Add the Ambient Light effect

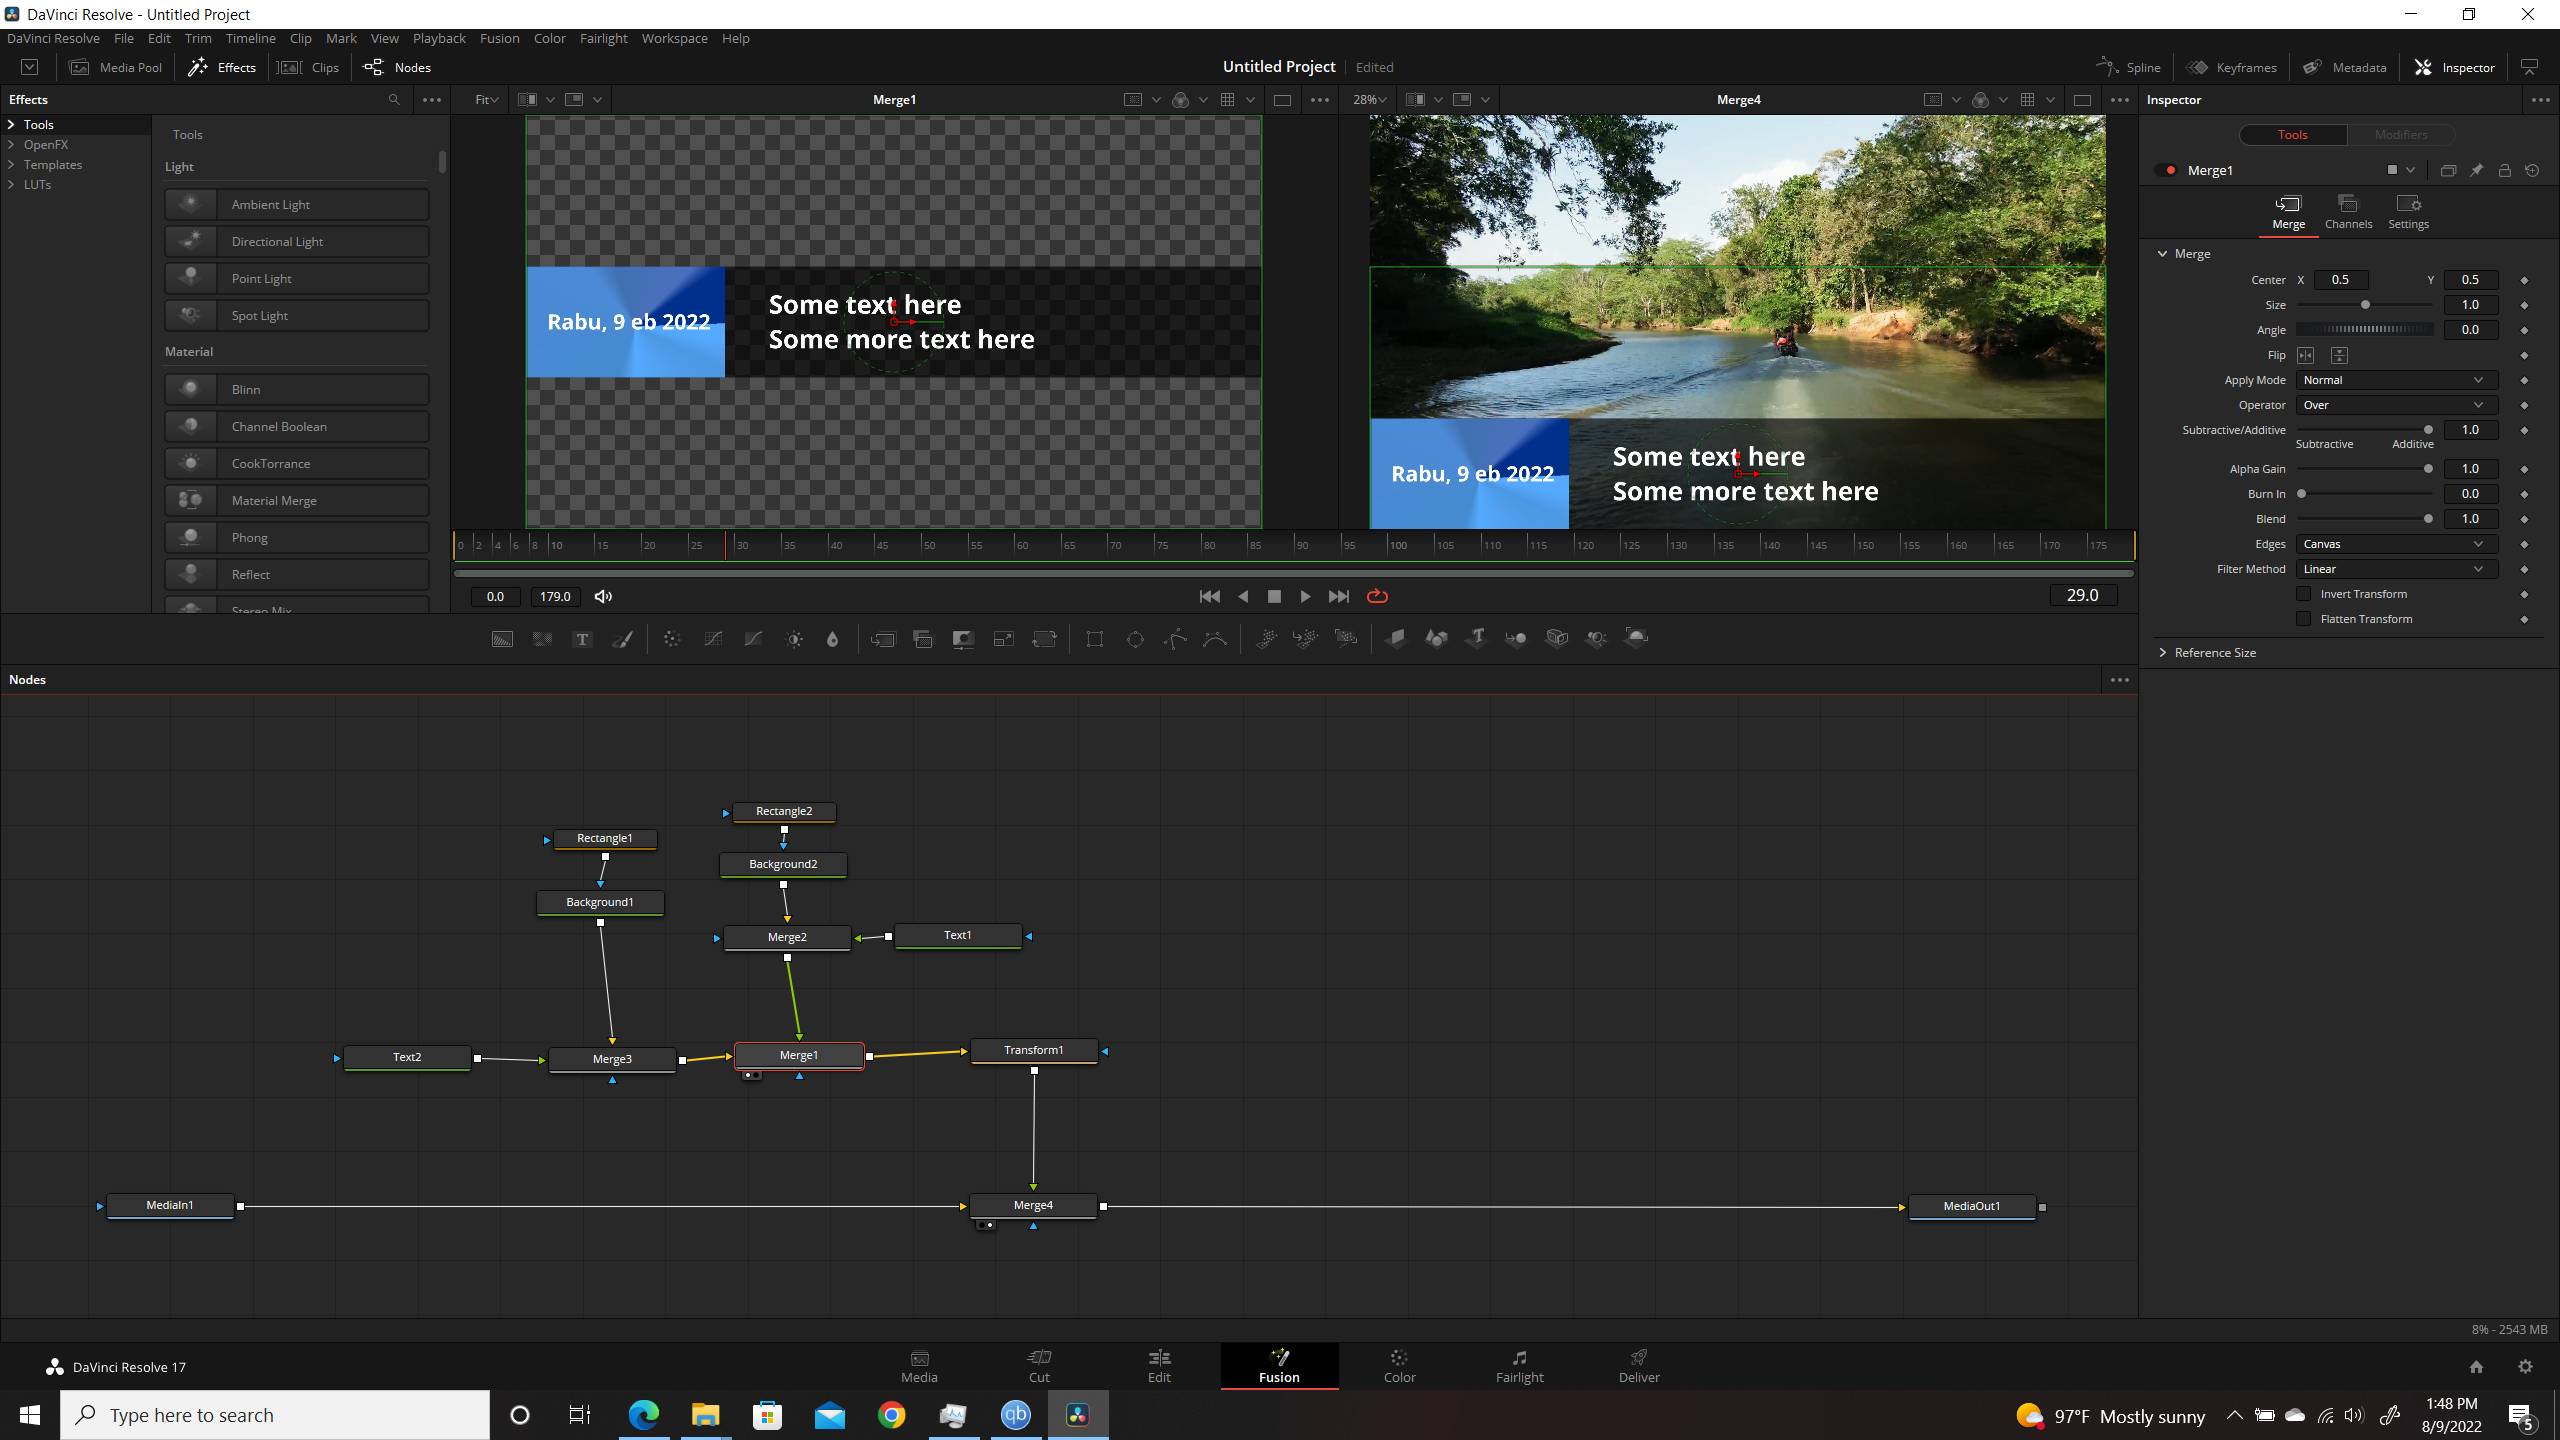(x=297, y=204)
